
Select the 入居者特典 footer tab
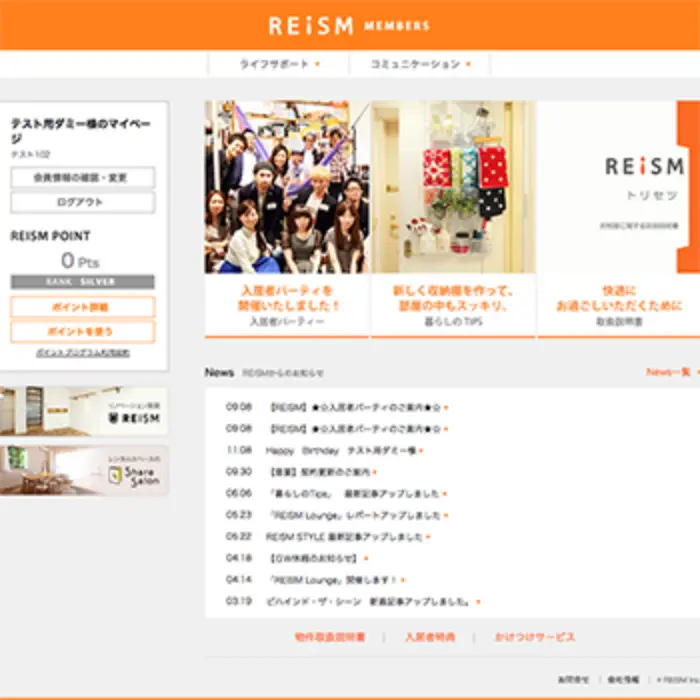click(430, 637)
